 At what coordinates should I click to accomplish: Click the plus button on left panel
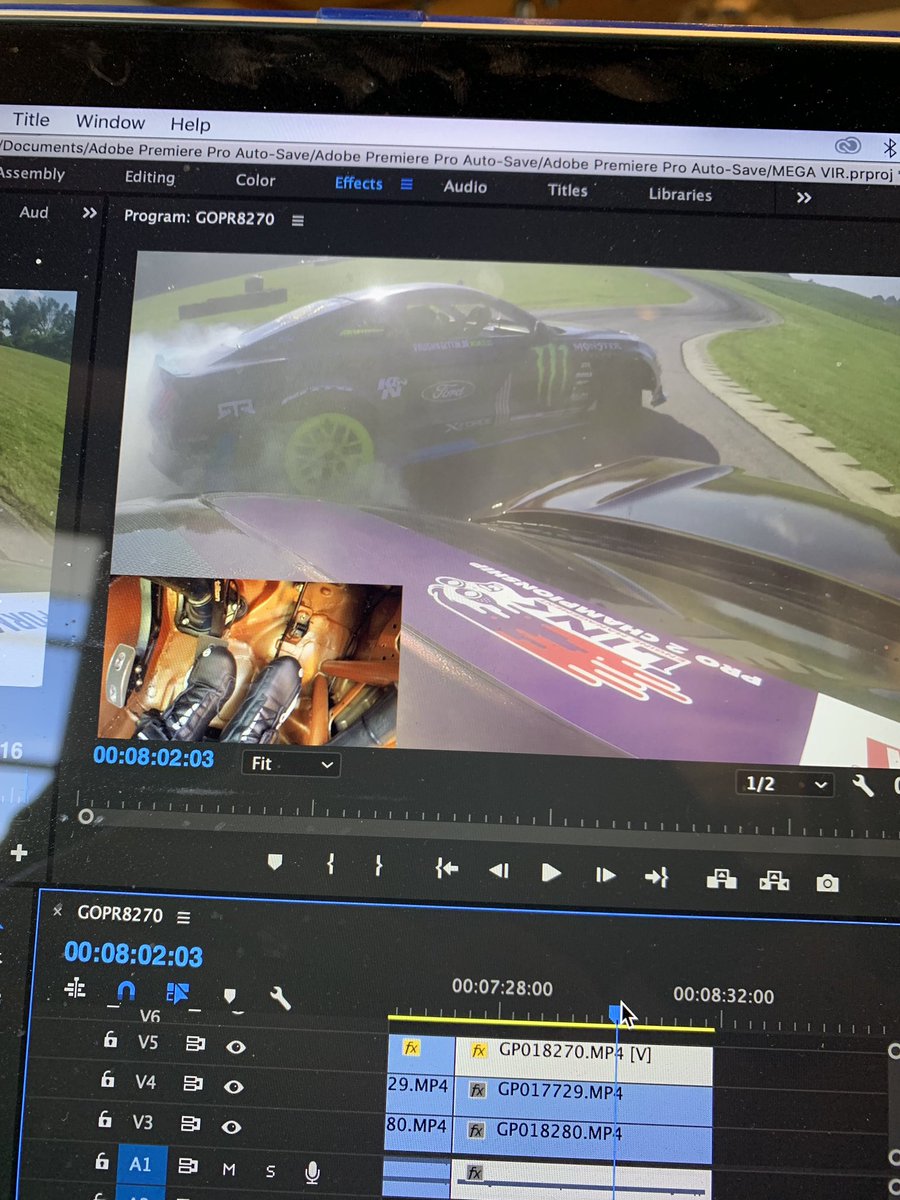[18, 853]
